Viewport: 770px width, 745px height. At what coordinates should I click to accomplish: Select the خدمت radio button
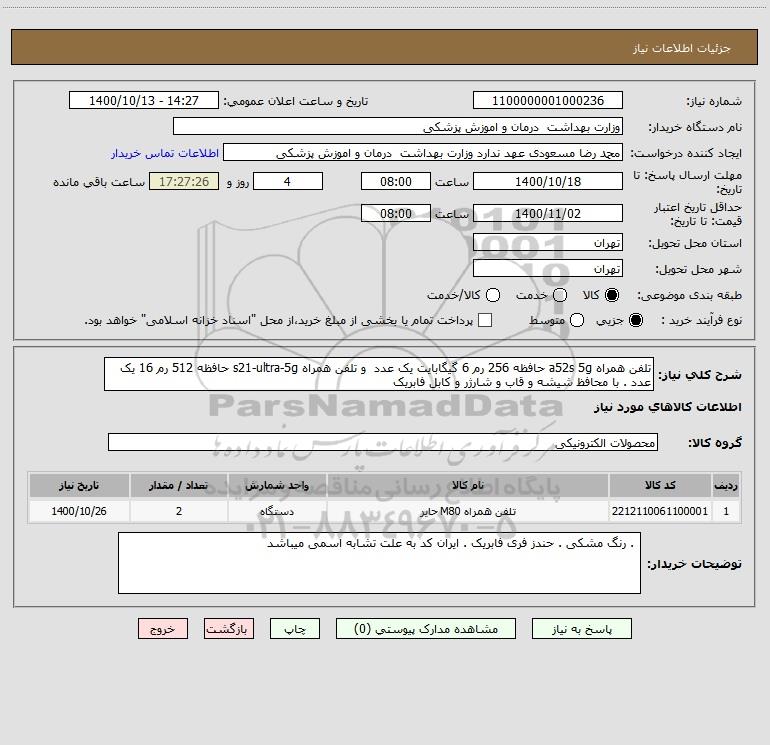point(560,295)
